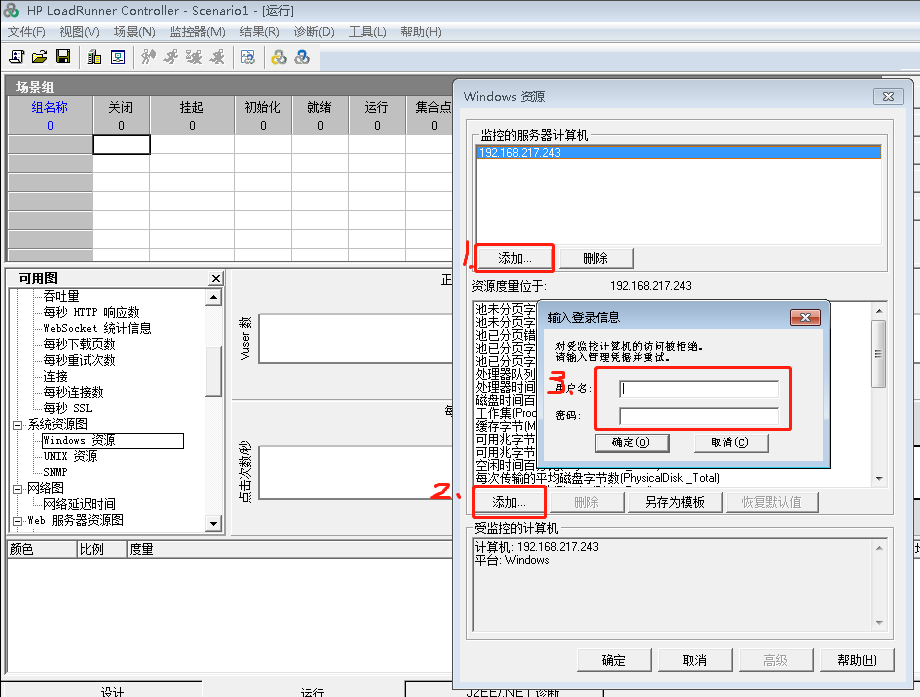Click the first running-figure Vuser toolbar icon
This screenshot has height=697, width=920.
coord(149,57)
